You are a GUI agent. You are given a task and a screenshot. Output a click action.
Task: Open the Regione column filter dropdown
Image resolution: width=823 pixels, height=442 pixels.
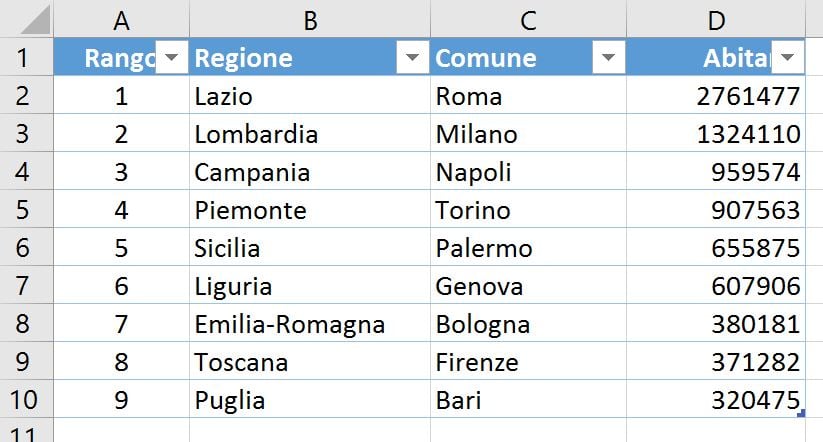(x=413, y=57)
